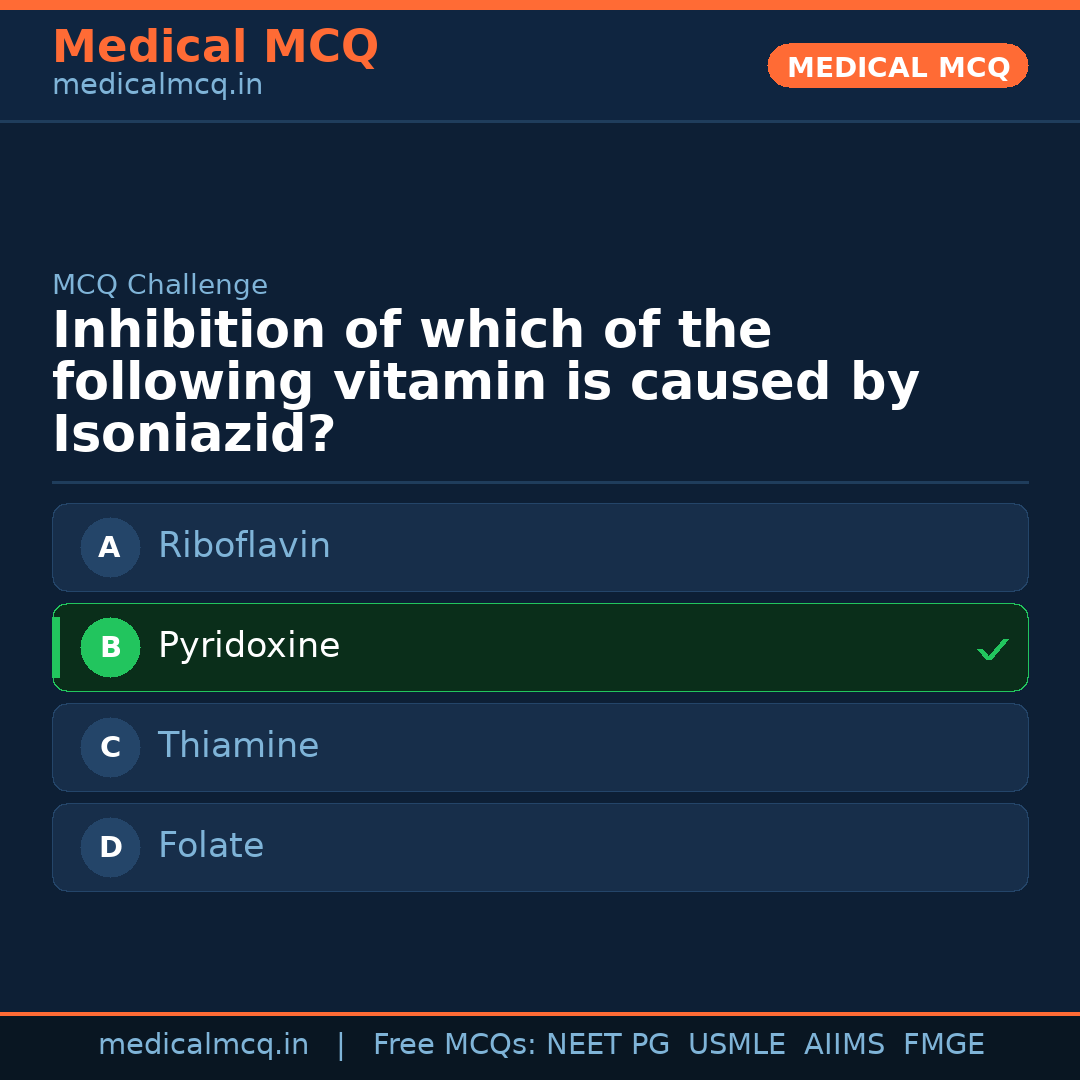
Task: Click the FMGE footer text
Action: click(x=943, y=1045)
